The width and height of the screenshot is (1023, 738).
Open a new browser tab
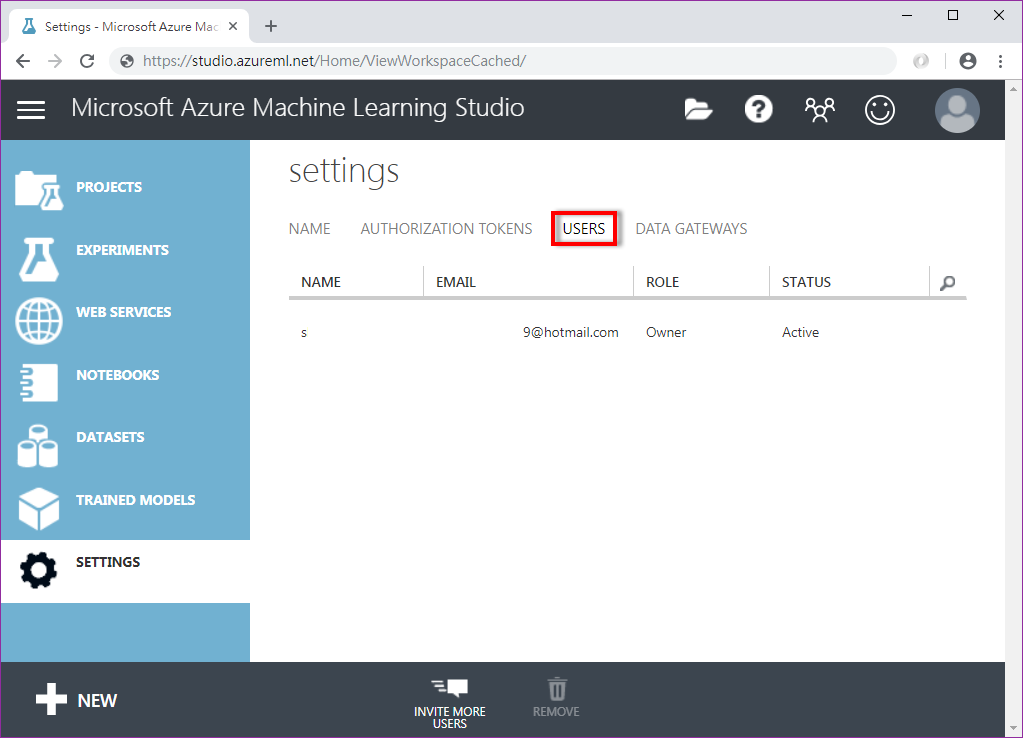271,26
